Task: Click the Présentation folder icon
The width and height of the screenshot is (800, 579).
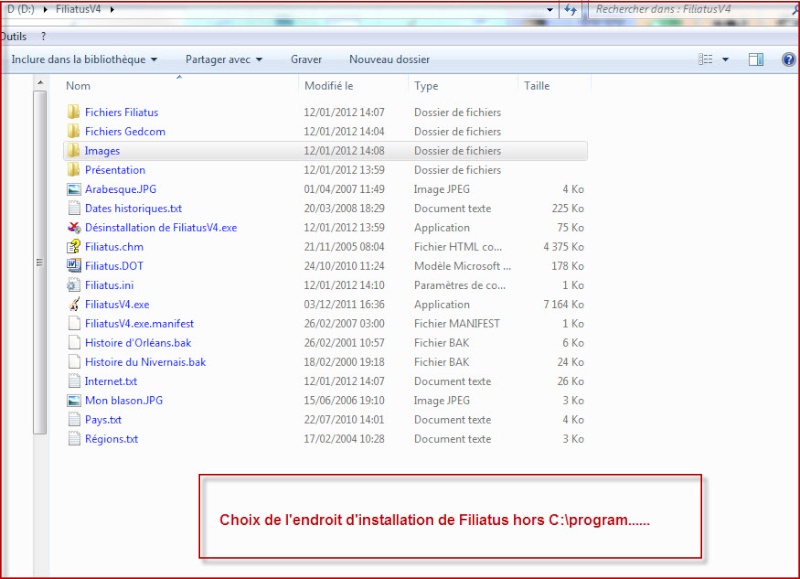Action: tap(73, 169)
